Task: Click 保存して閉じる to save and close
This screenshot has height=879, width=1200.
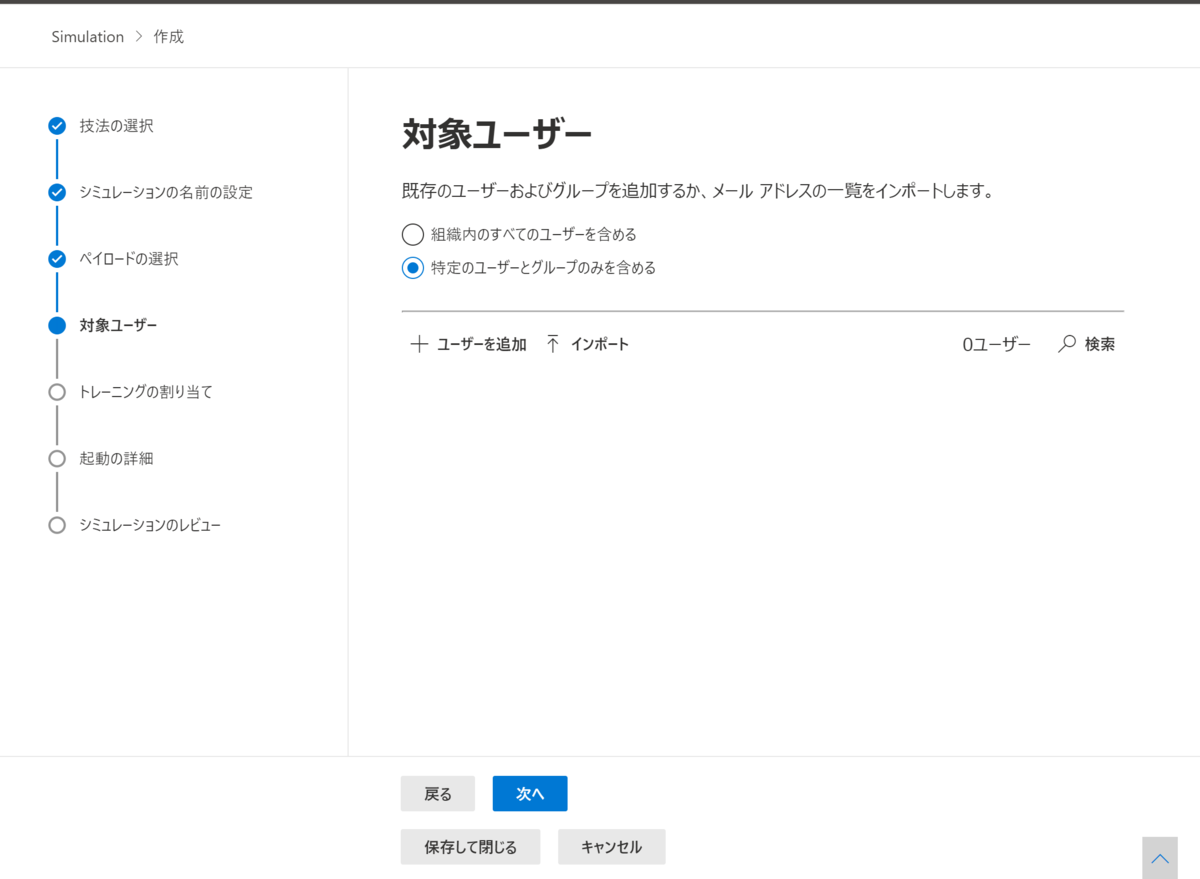Action: [470, 846]
